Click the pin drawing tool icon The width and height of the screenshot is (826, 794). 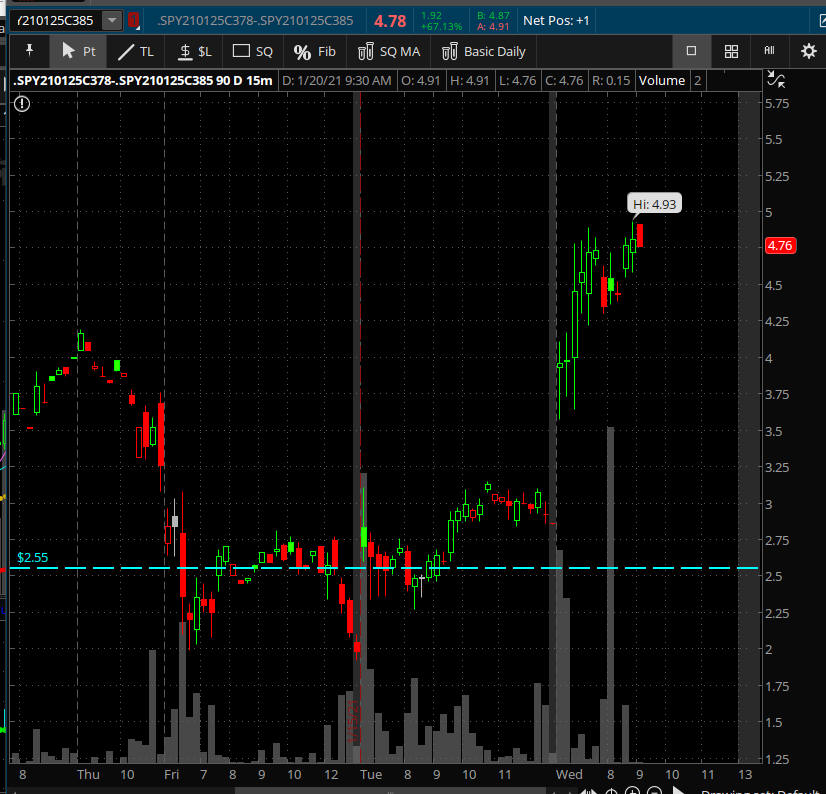pos(29,51)
